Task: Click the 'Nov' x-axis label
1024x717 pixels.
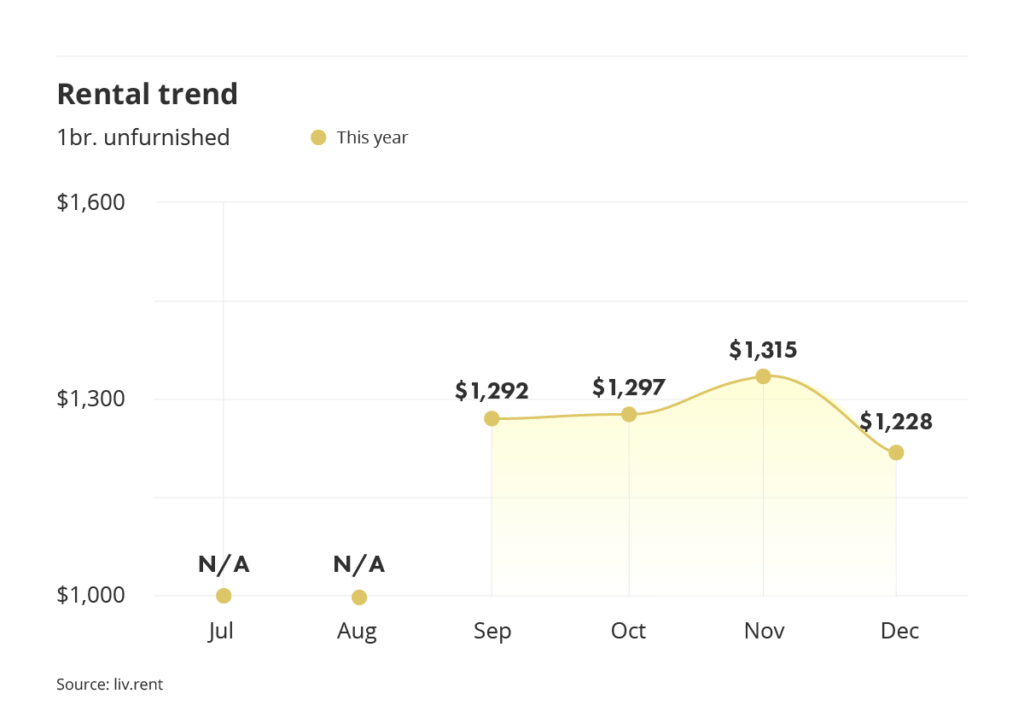Action: click(x=763, y=631)
